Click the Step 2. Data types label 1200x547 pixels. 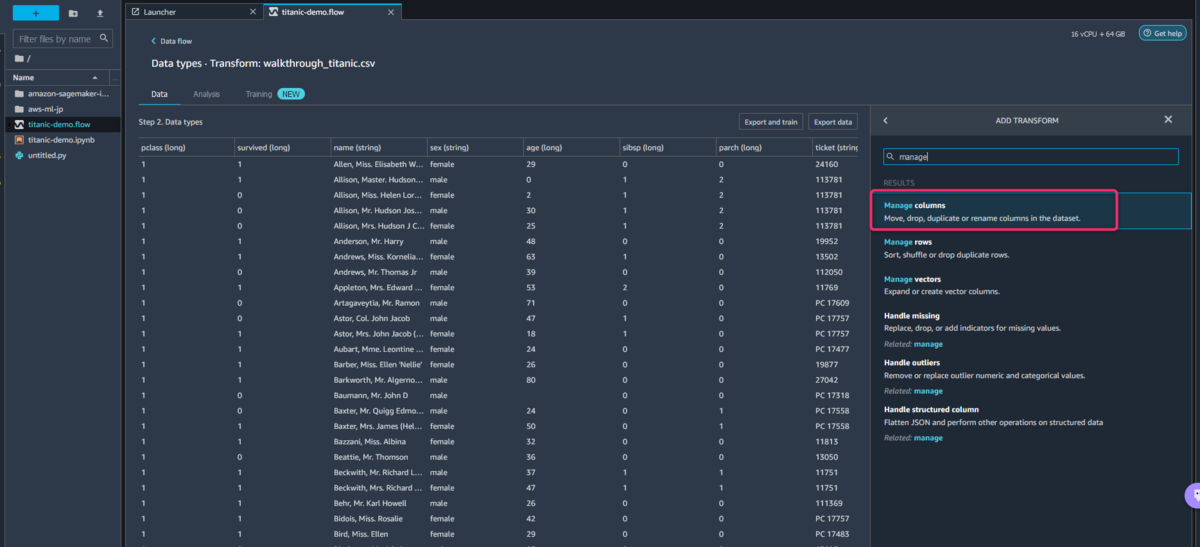click(x=171, y=122)
